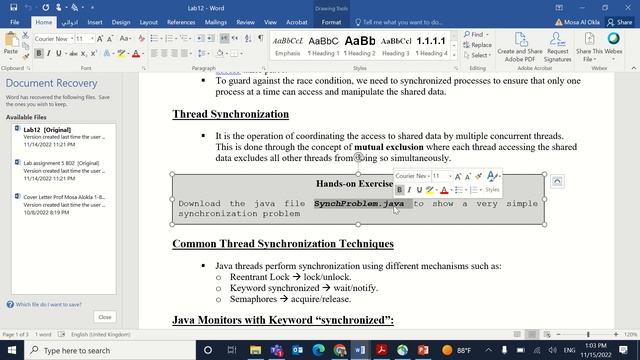Apply superscript formatting
This screenshot has height=360, width=640.
[x=93, y=53]
